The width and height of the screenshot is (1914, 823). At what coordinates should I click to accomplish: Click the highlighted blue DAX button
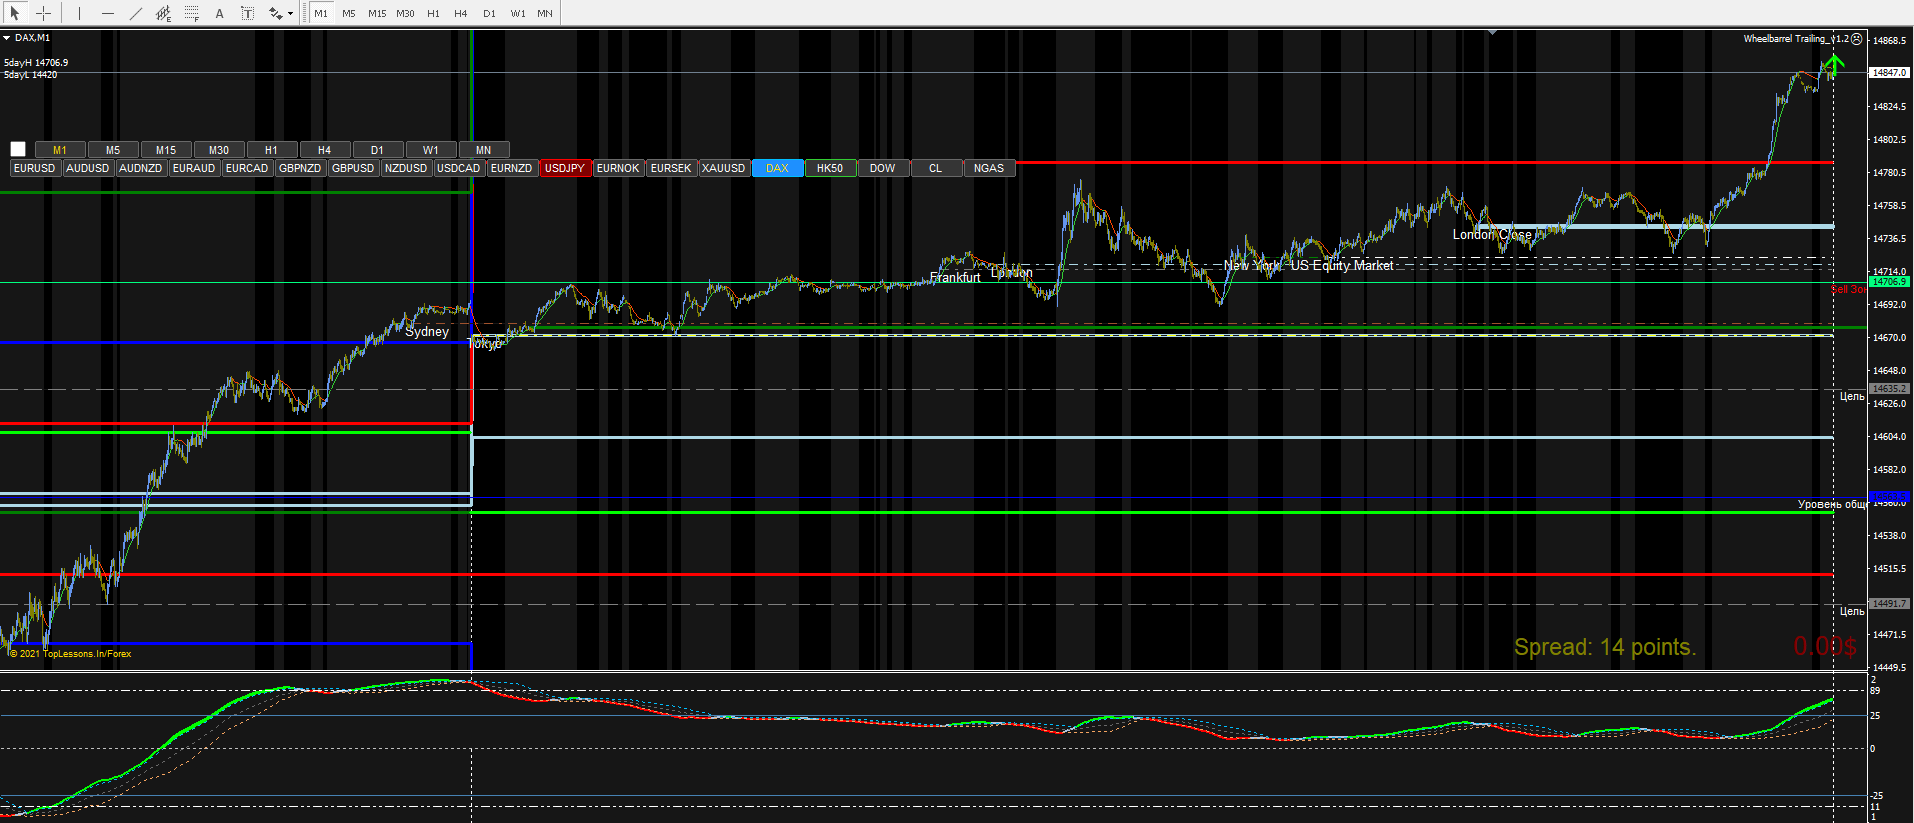(777, 168)
